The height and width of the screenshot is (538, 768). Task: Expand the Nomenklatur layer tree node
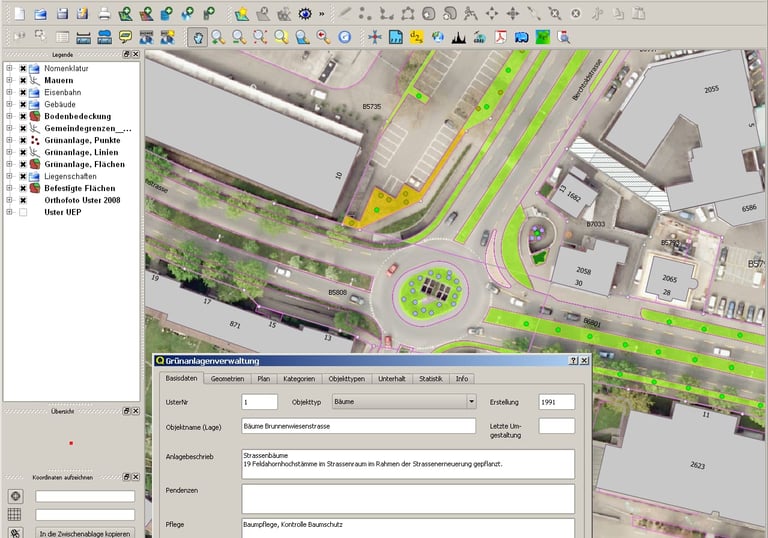pyautogui.click(x=9, y=68)
